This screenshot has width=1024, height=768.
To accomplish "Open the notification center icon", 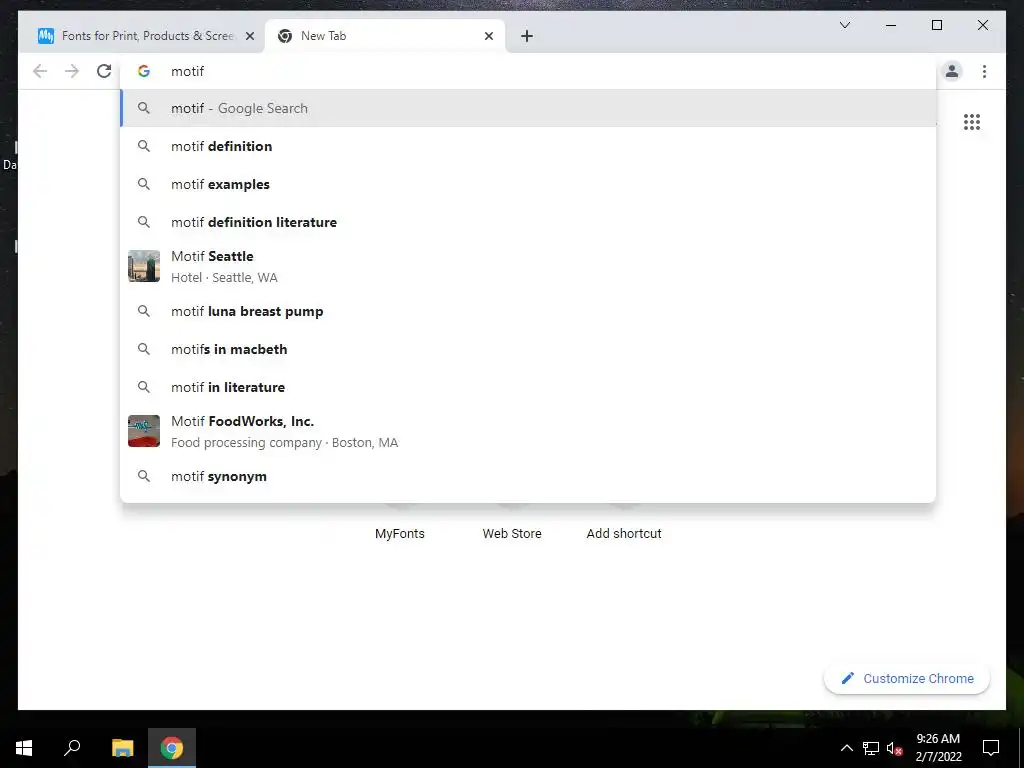I will 991,748.
